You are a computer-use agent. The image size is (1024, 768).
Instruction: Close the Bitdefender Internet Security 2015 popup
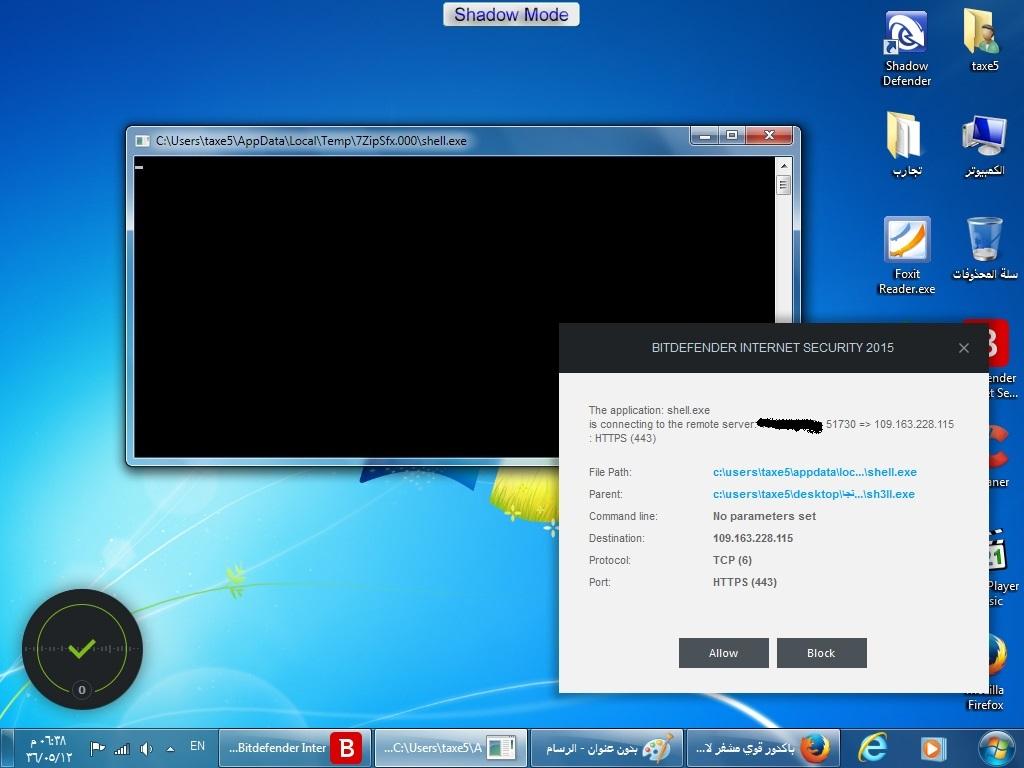(x=963, y=348)
